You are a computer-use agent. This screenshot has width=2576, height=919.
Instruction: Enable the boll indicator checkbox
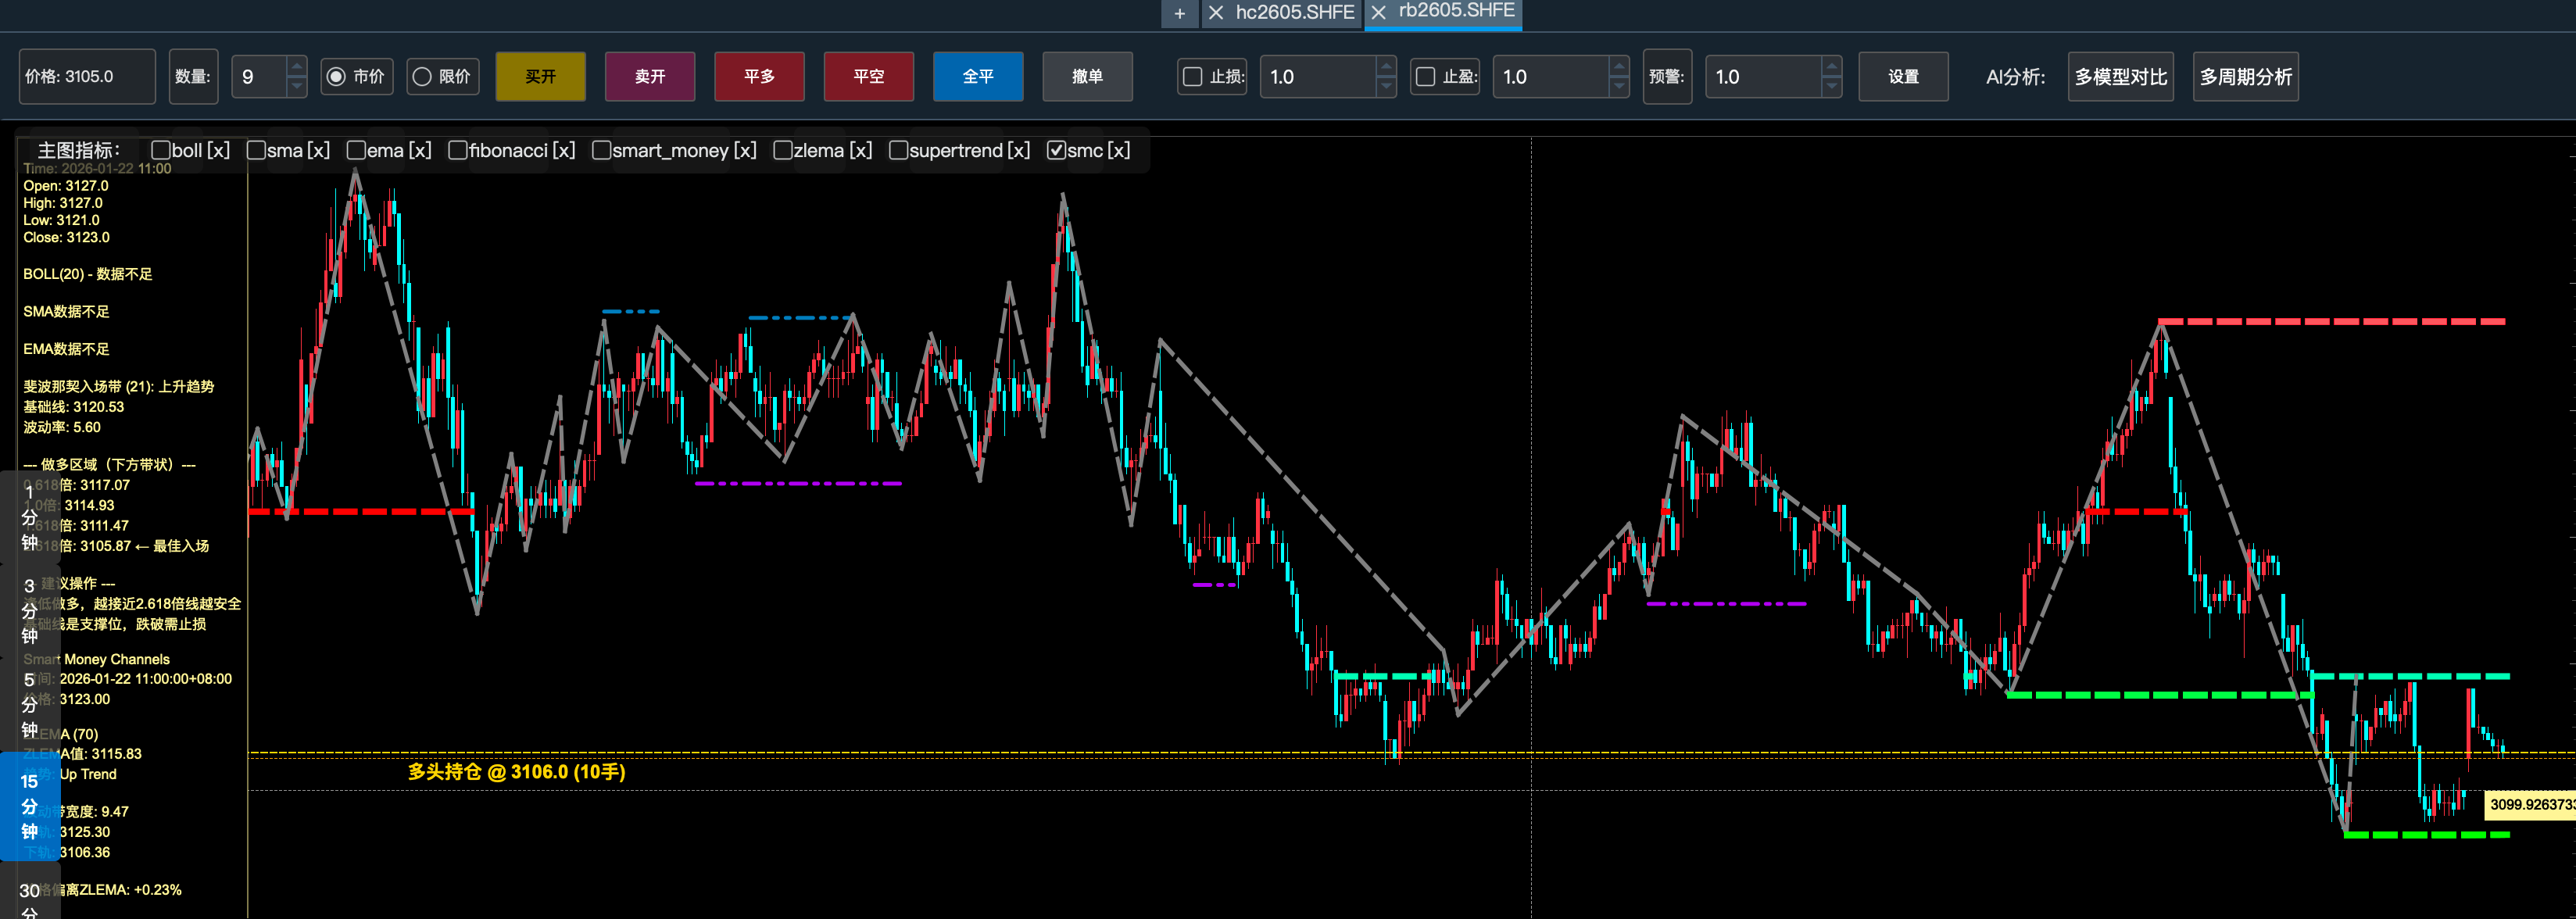pos(160,150)
